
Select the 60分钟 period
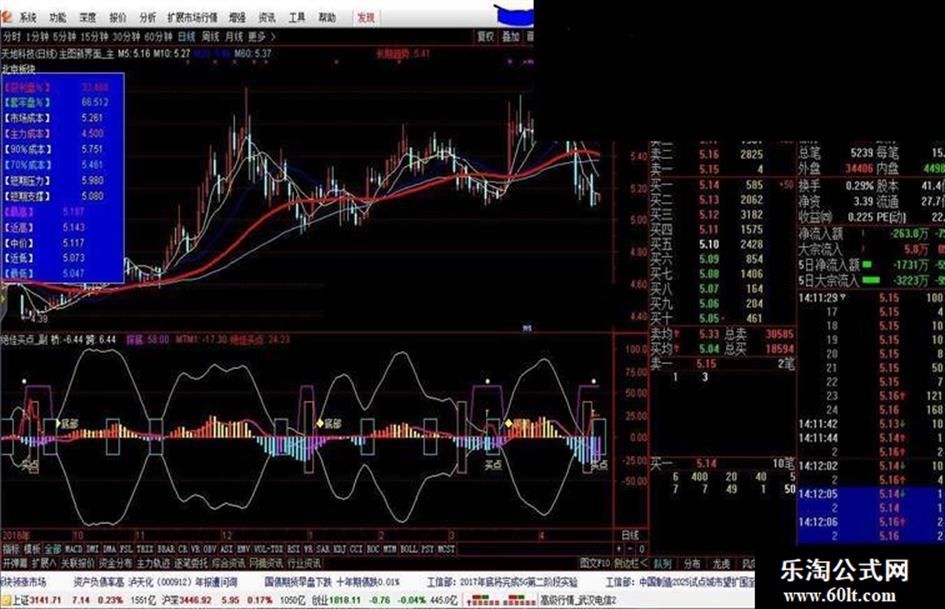[159, 37]
